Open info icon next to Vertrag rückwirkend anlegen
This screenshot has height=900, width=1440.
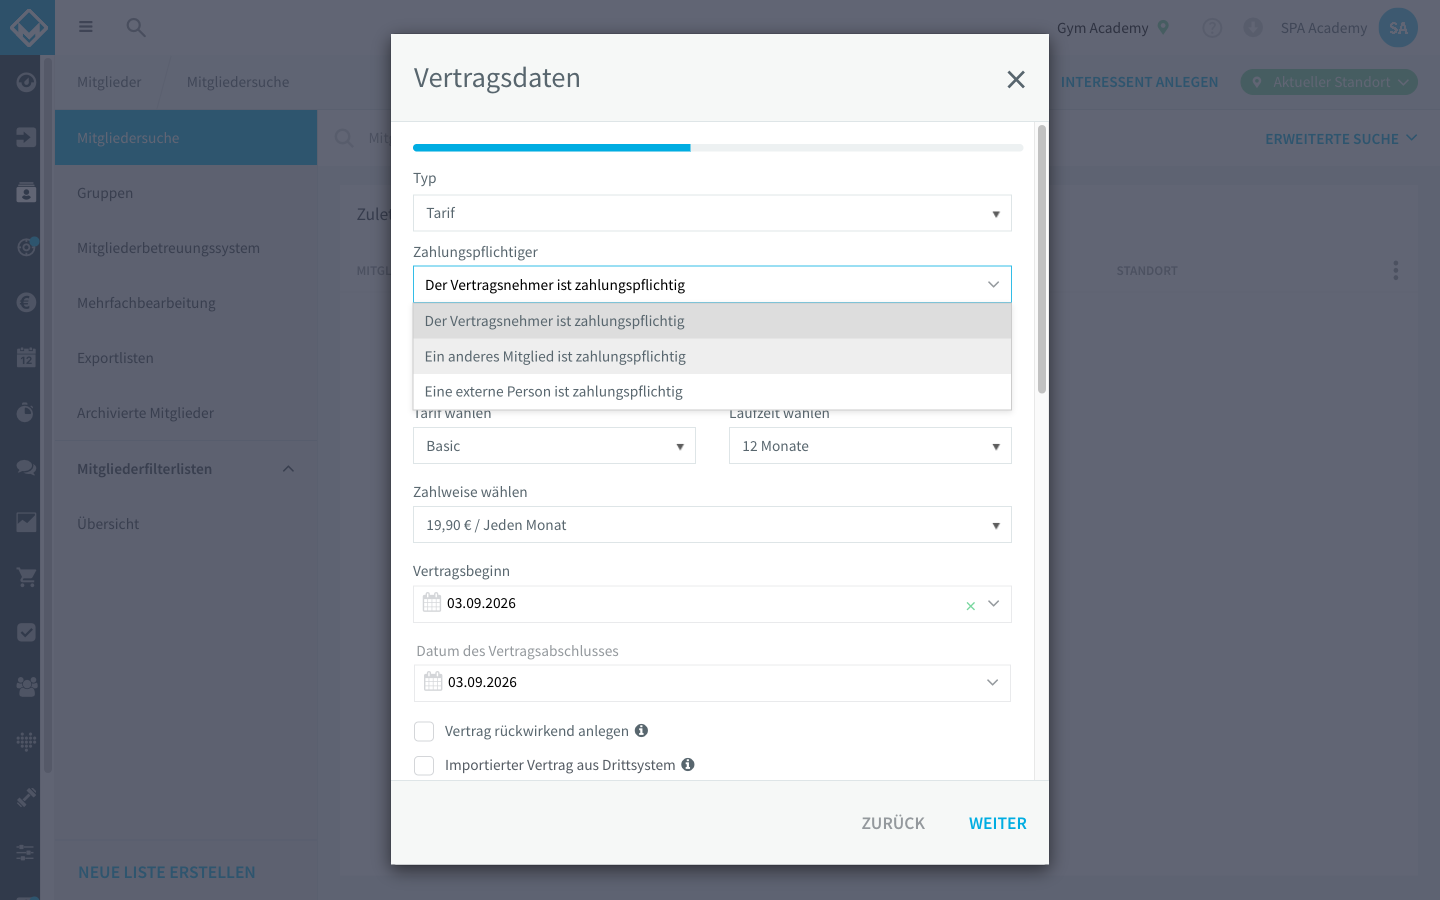(641, 731)
